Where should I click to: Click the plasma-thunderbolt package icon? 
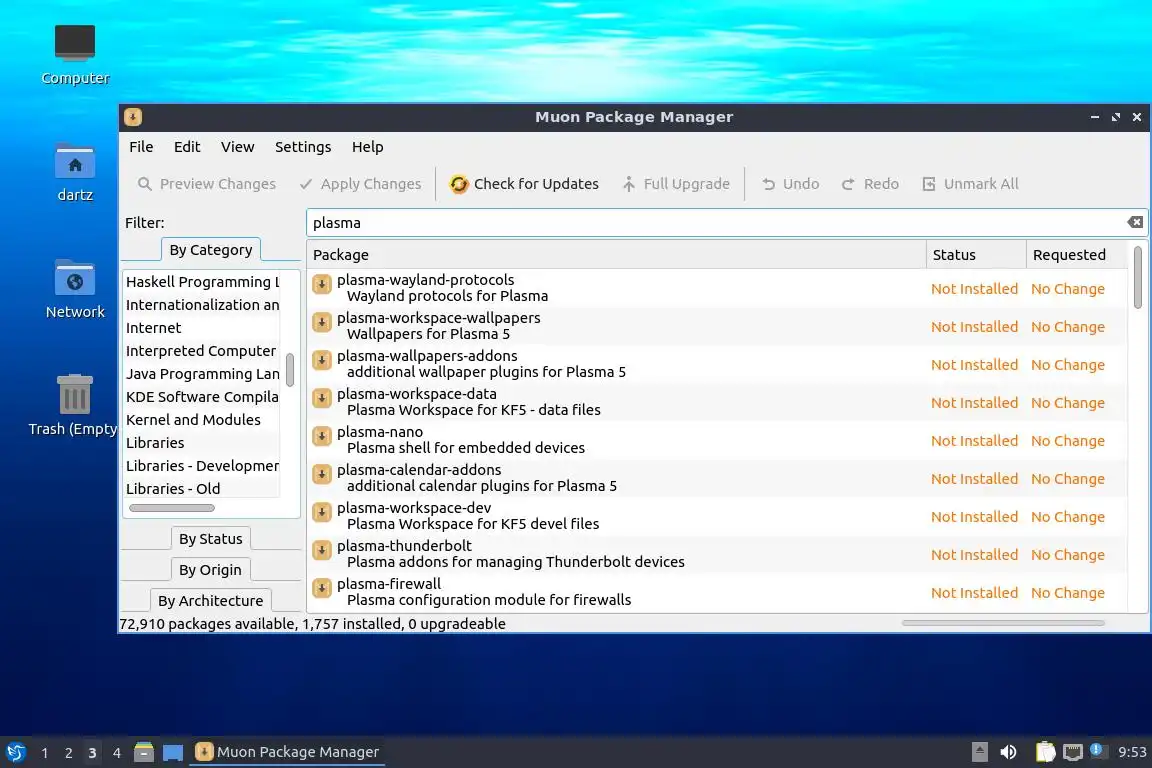322,551
